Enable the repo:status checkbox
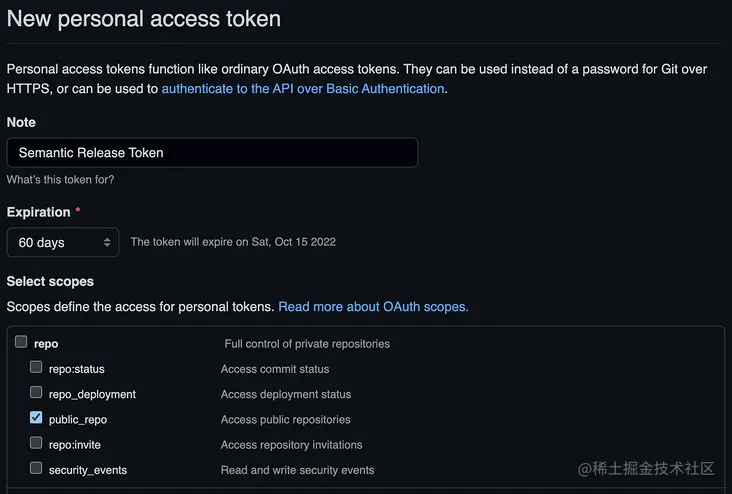This screenshot has width=732, height=494. coord(36,368)
